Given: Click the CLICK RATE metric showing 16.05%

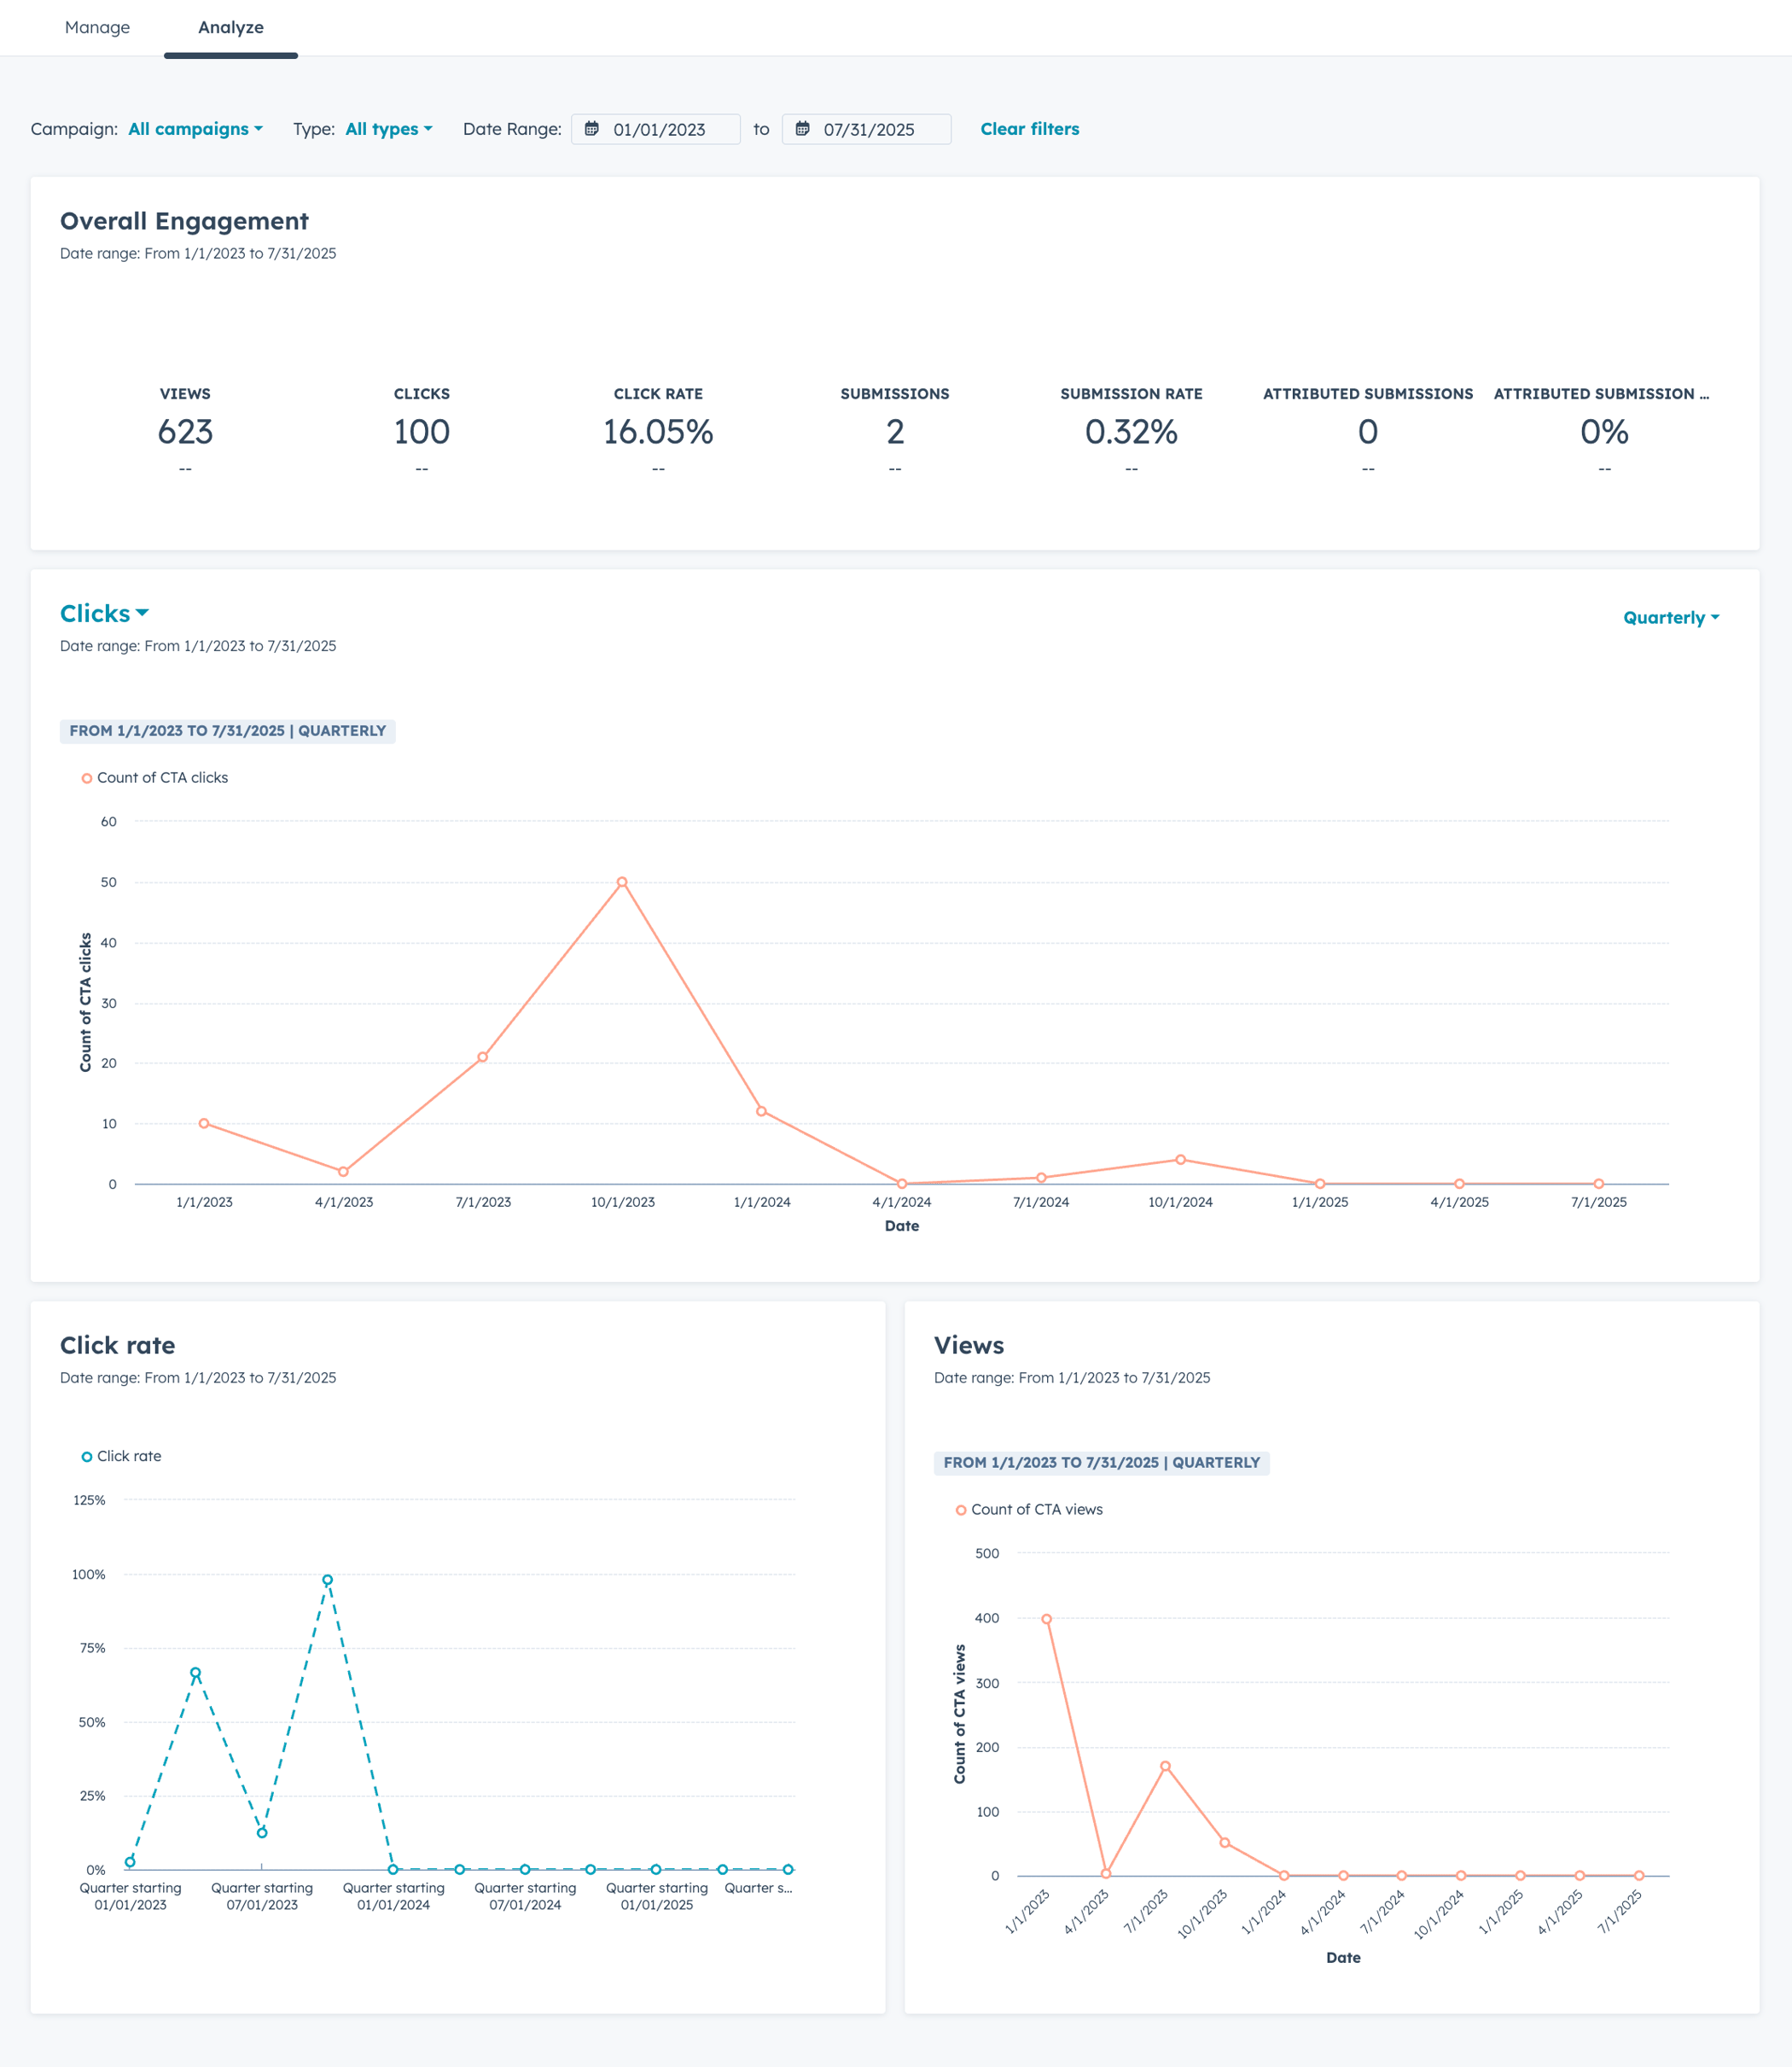Looking at the screenshot, I should click(x=658, y=432).
